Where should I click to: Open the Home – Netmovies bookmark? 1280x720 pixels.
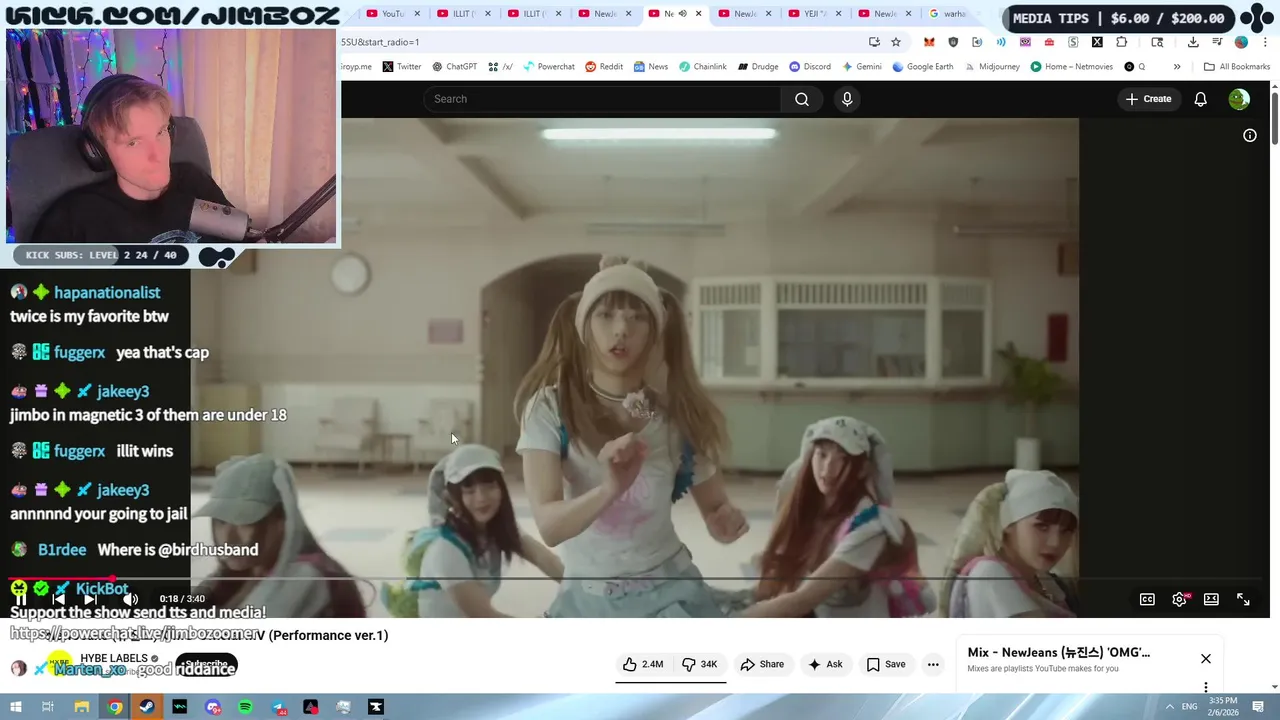point(1071,67)
